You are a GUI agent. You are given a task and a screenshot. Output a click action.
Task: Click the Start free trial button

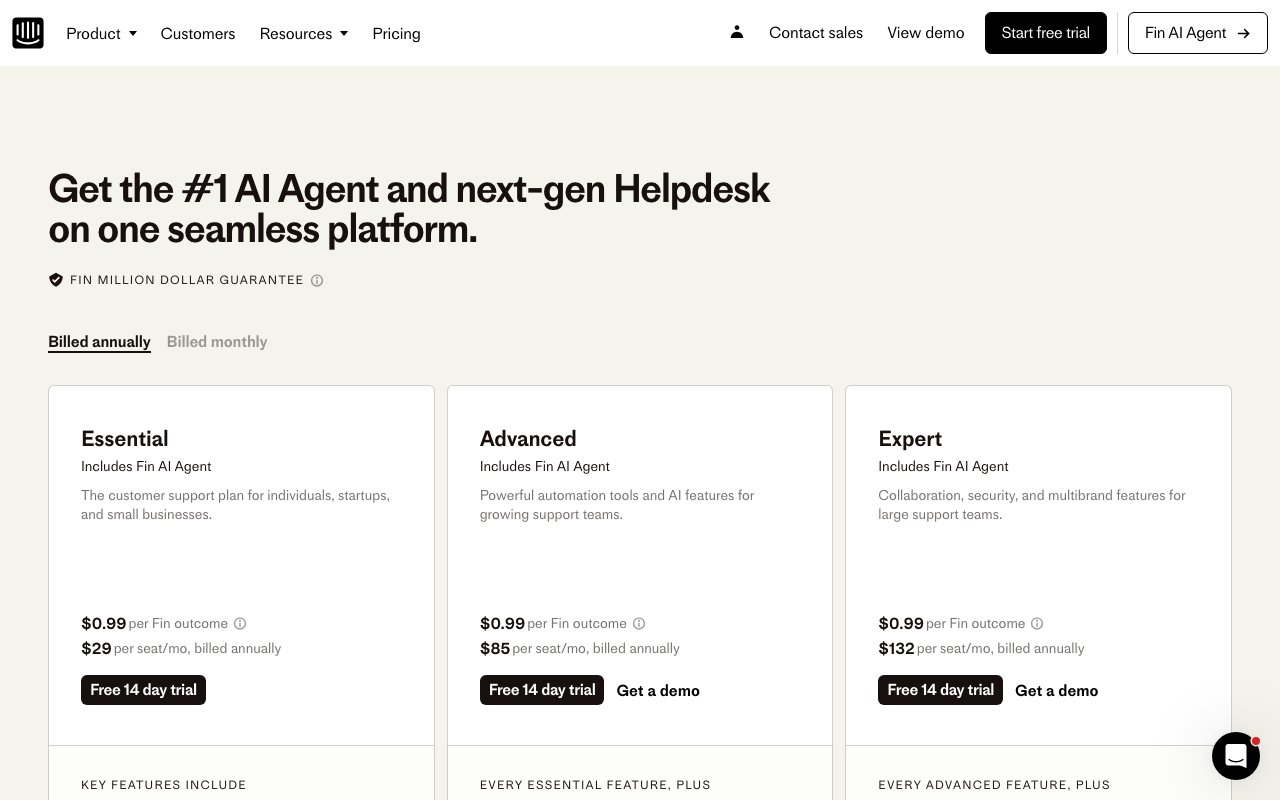(x=1045, y=33)
